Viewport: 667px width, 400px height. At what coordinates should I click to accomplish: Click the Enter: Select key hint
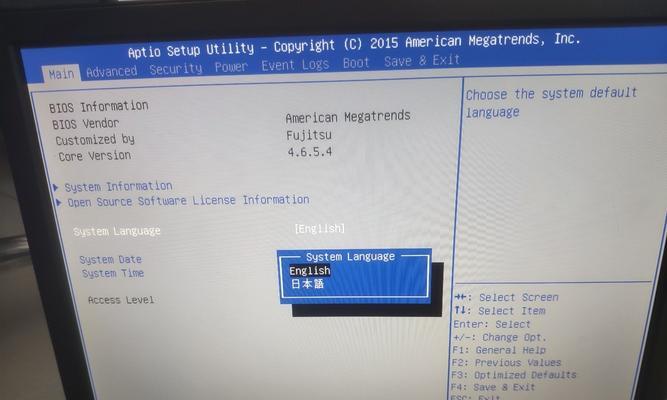tap(492, 324)
